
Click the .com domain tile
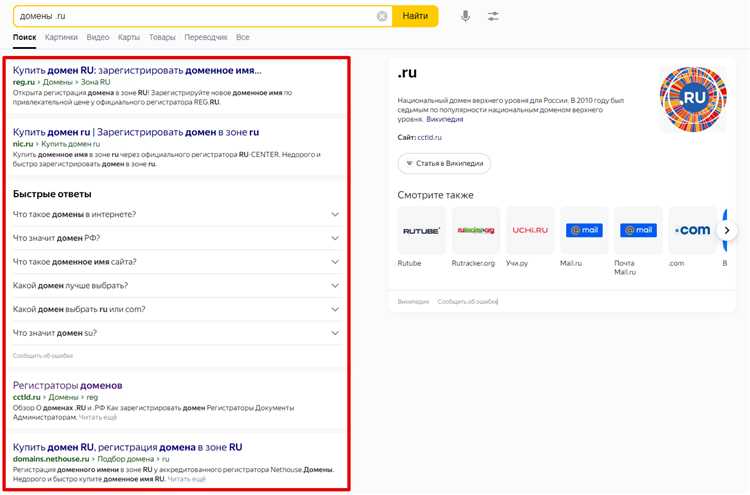tap(692, 230)
